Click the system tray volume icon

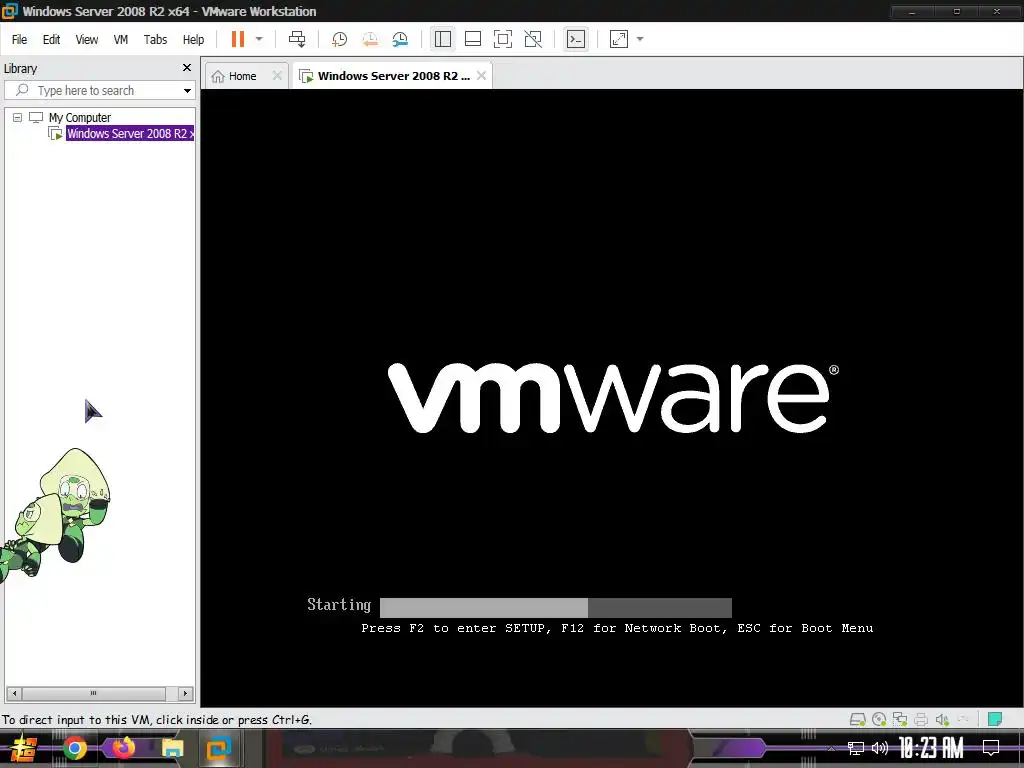pos(880,748)
